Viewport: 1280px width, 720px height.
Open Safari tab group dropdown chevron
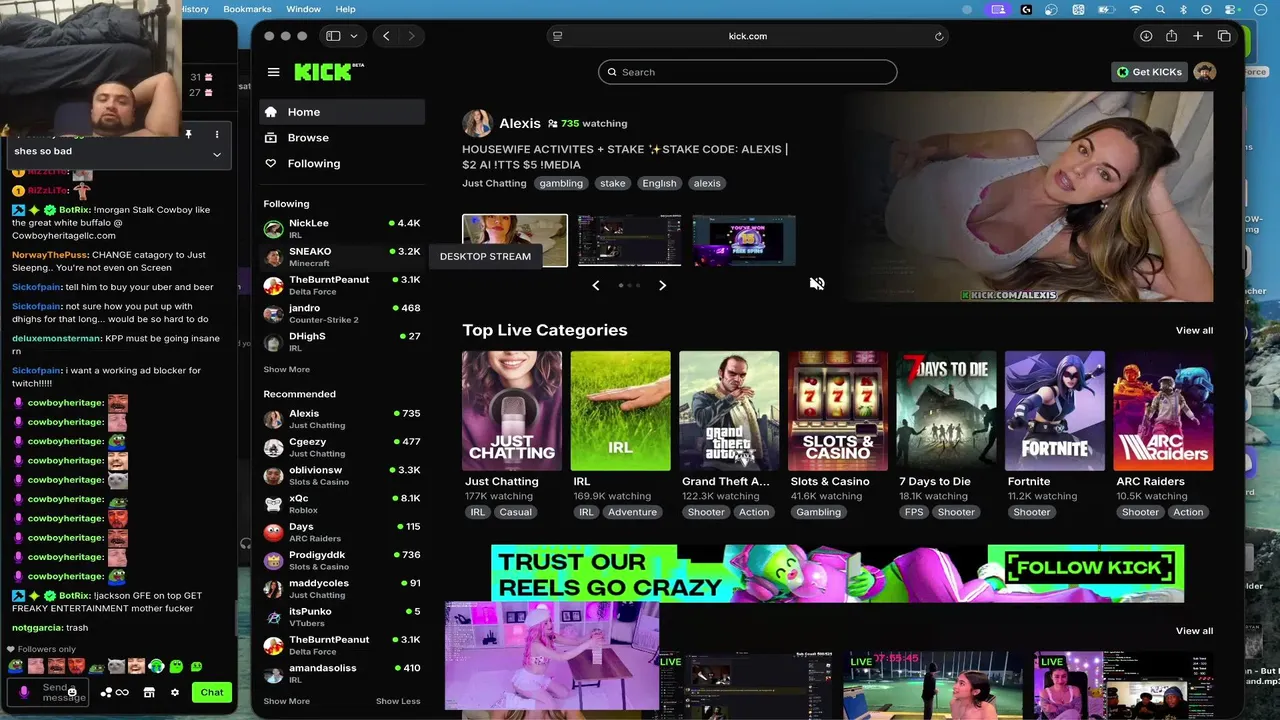coord(354,36)
